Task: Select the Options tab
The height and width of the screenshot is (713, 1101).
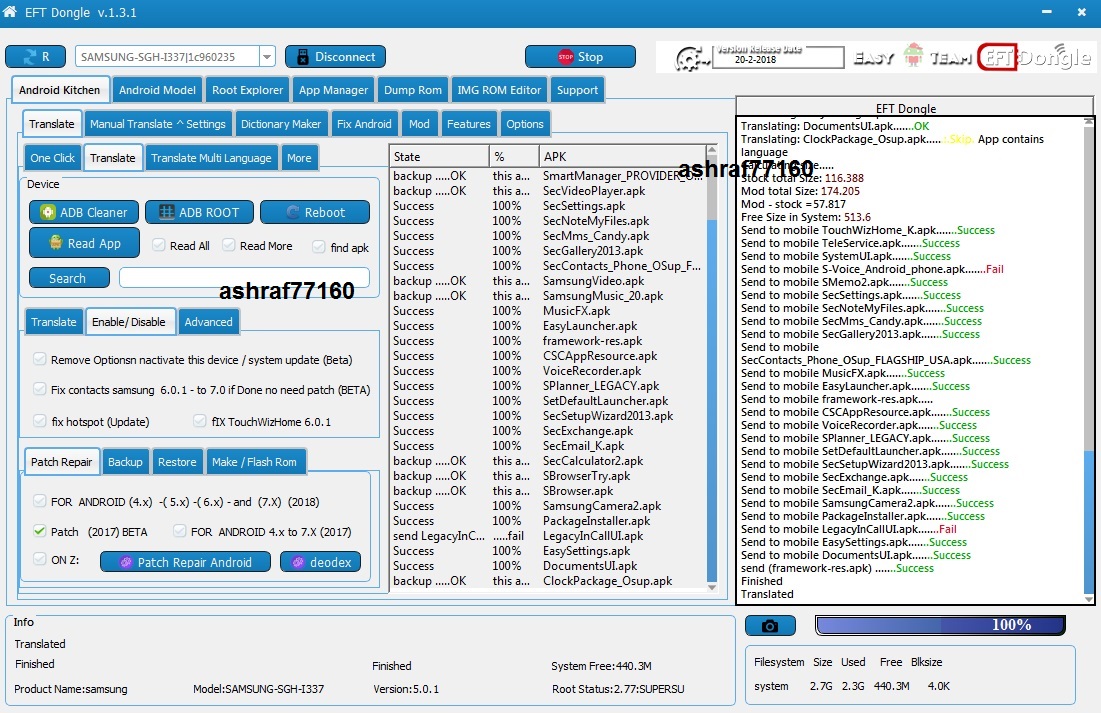Action: coord(525,124)
